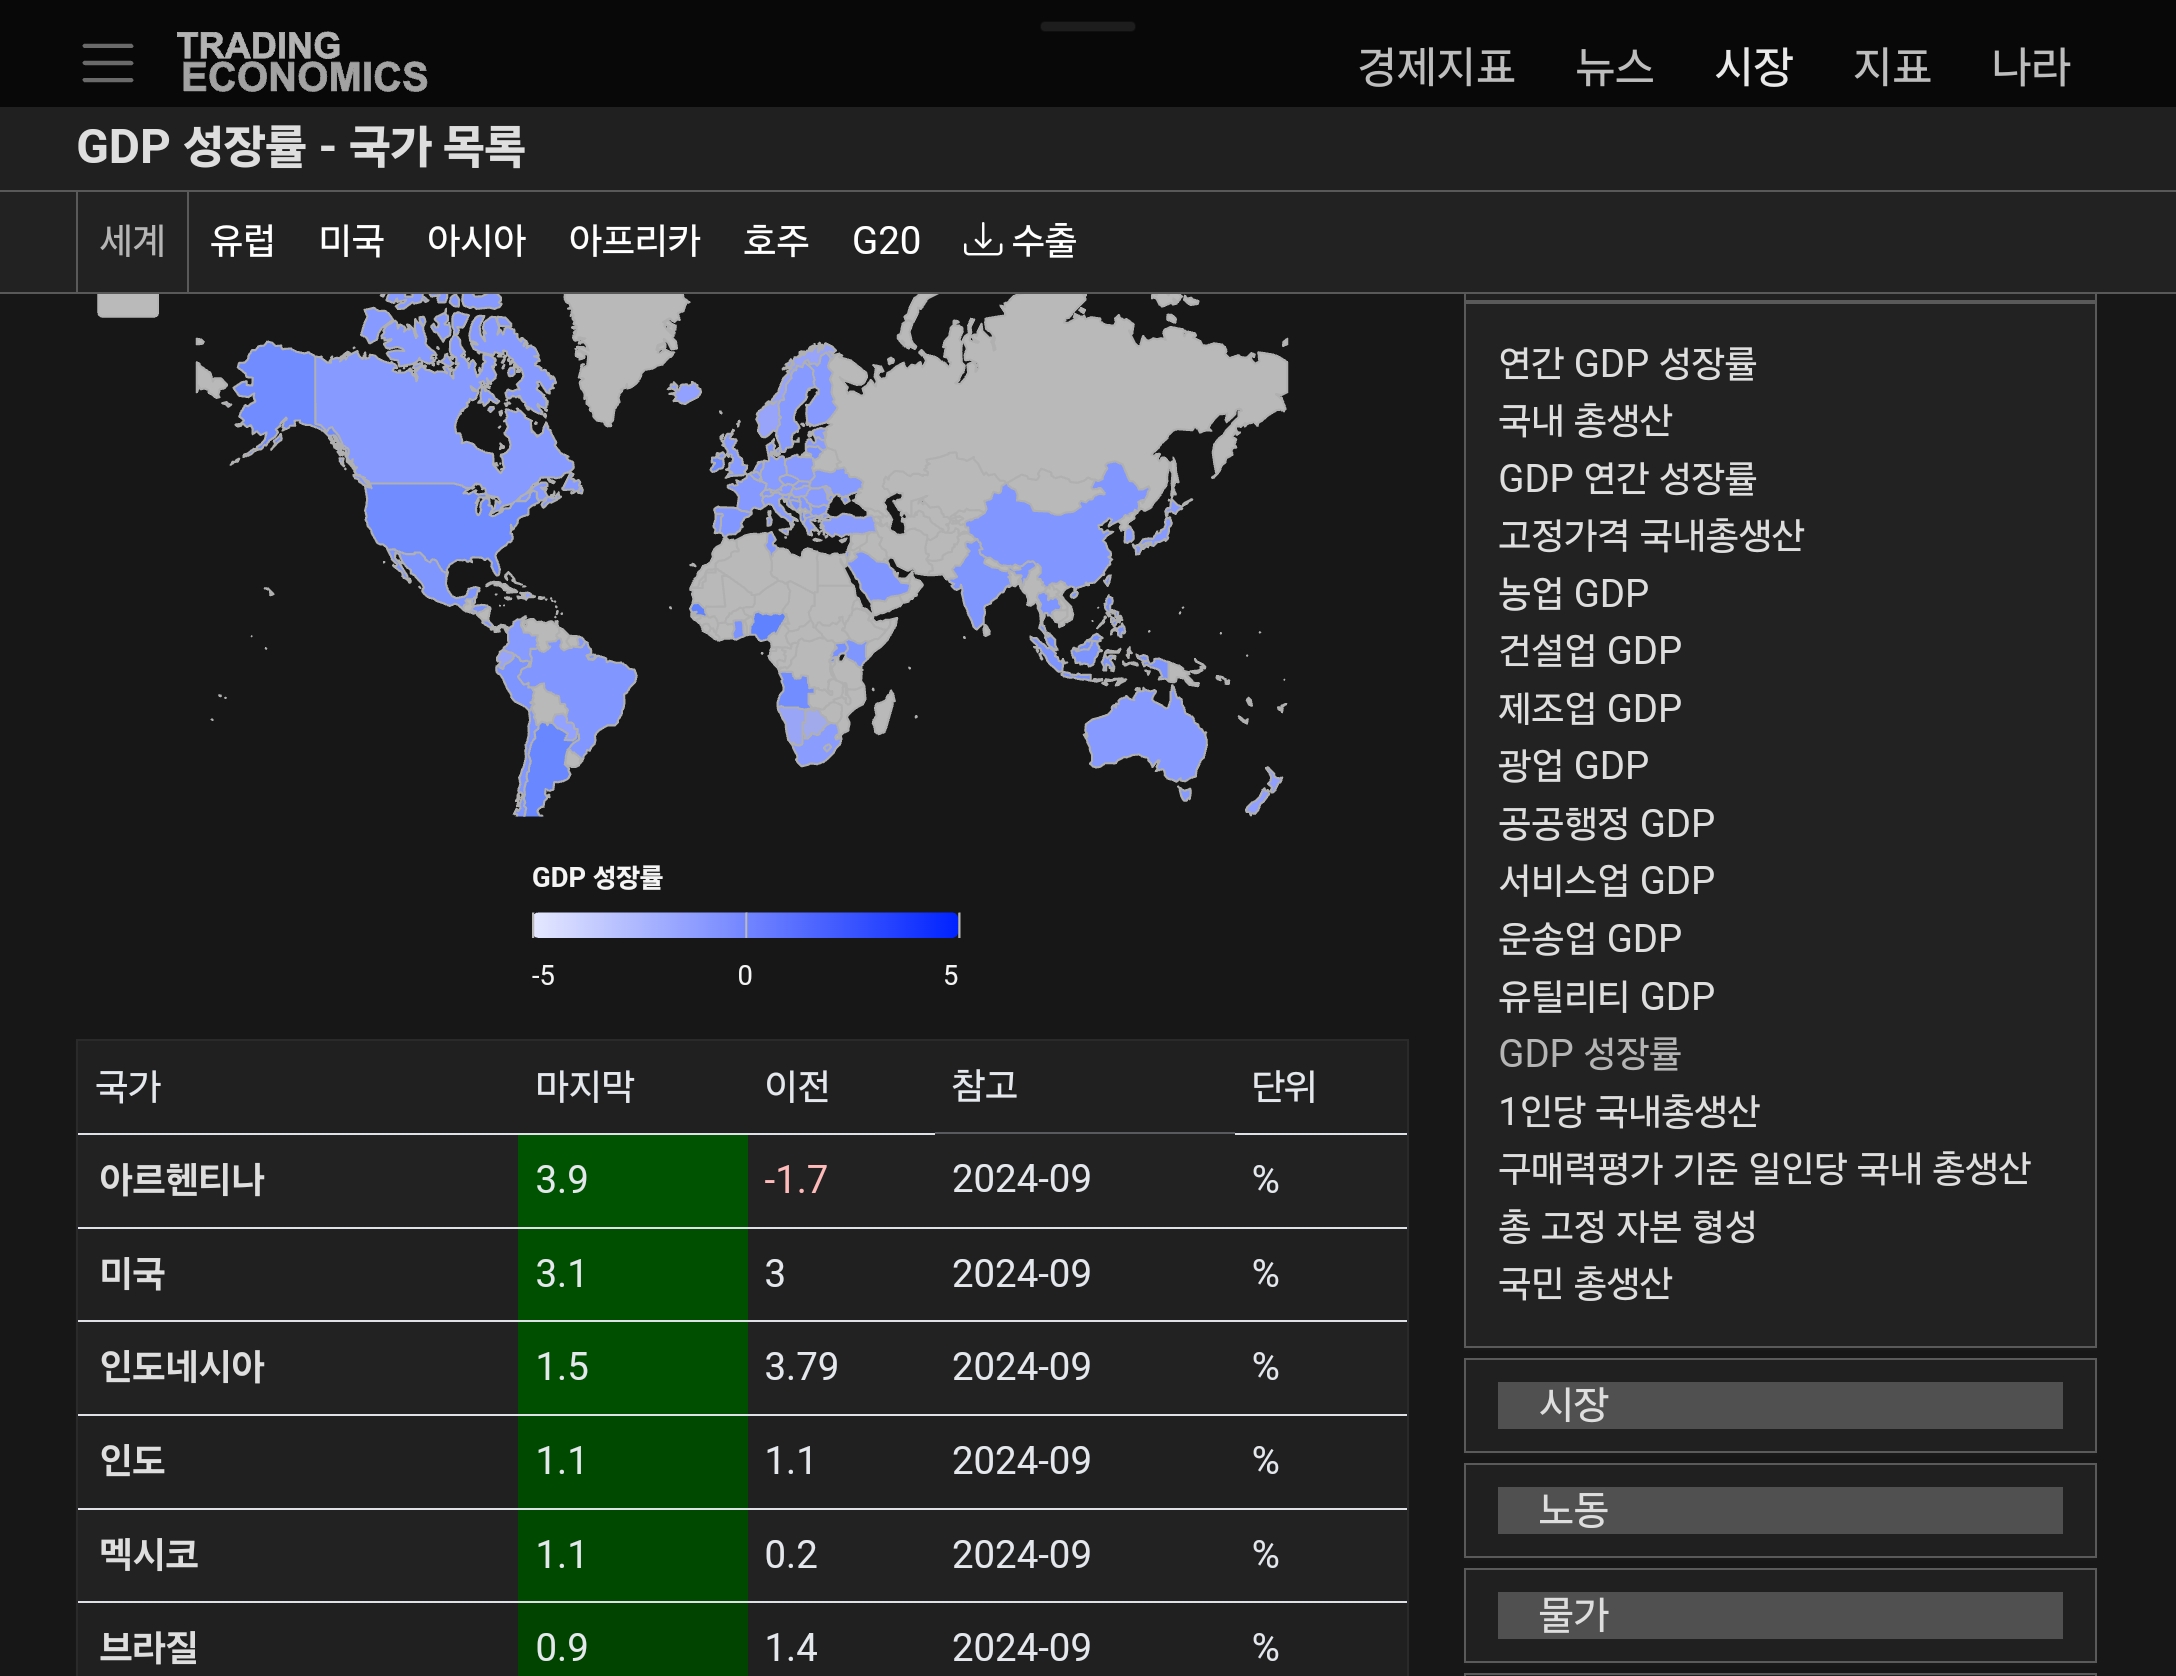
Task: Switch to the 미국 tab
Action: click(351, 241)
